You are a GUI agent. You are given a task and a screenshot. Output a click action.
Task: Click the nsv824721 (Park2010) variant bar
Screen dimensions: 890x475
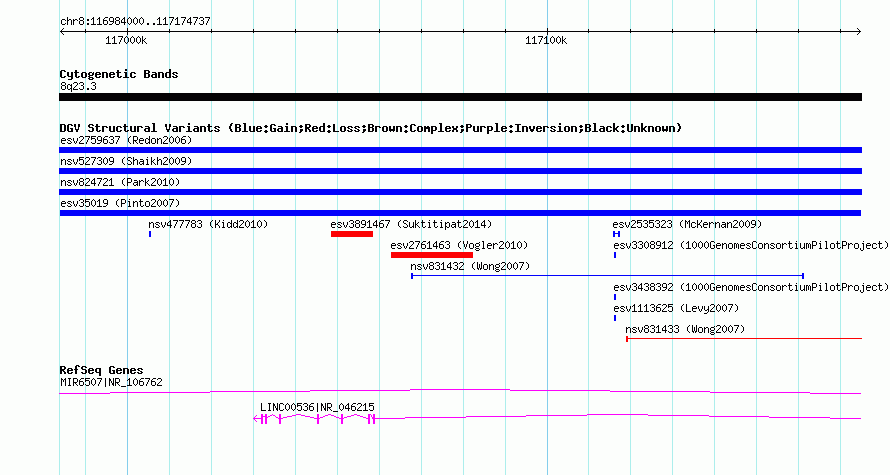click(460, 192)
